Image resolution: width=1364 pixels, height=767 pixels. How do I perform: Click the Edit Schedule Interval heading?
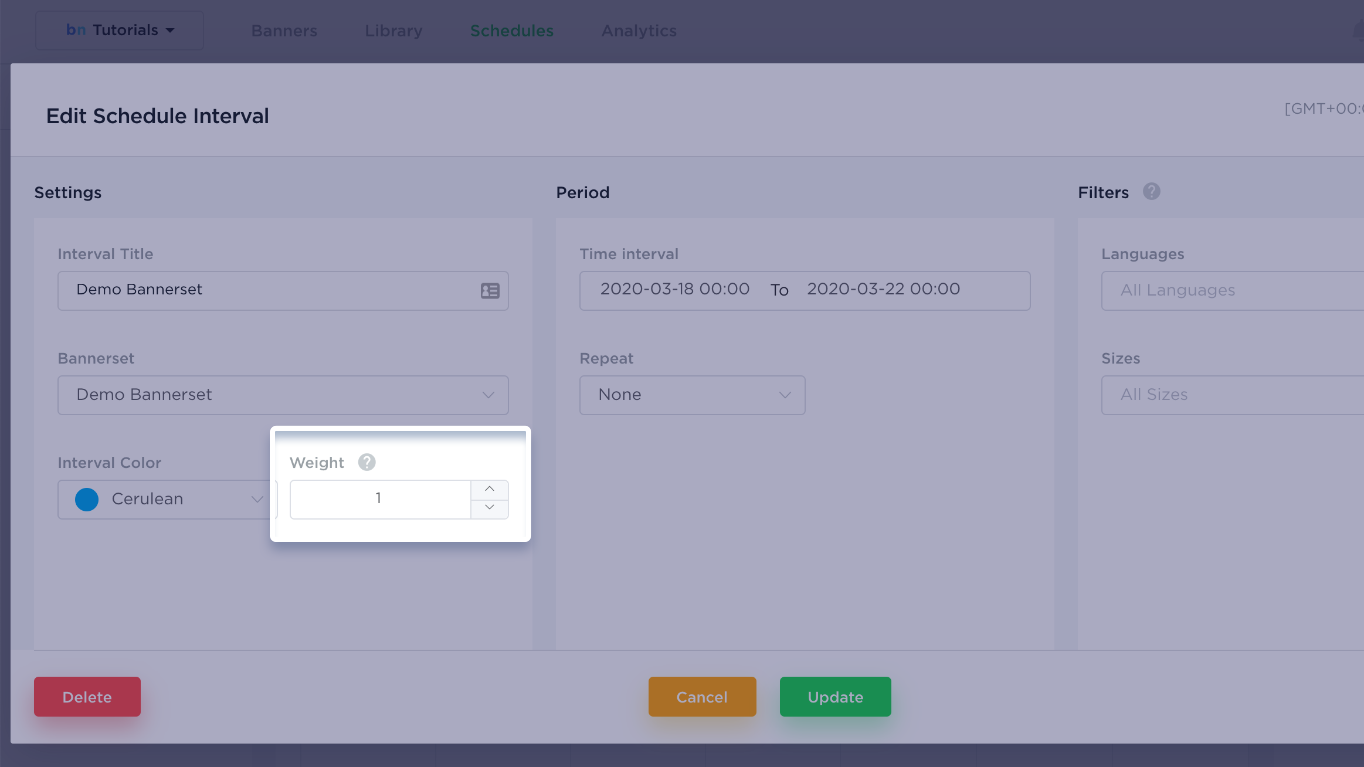click(158, 116)
